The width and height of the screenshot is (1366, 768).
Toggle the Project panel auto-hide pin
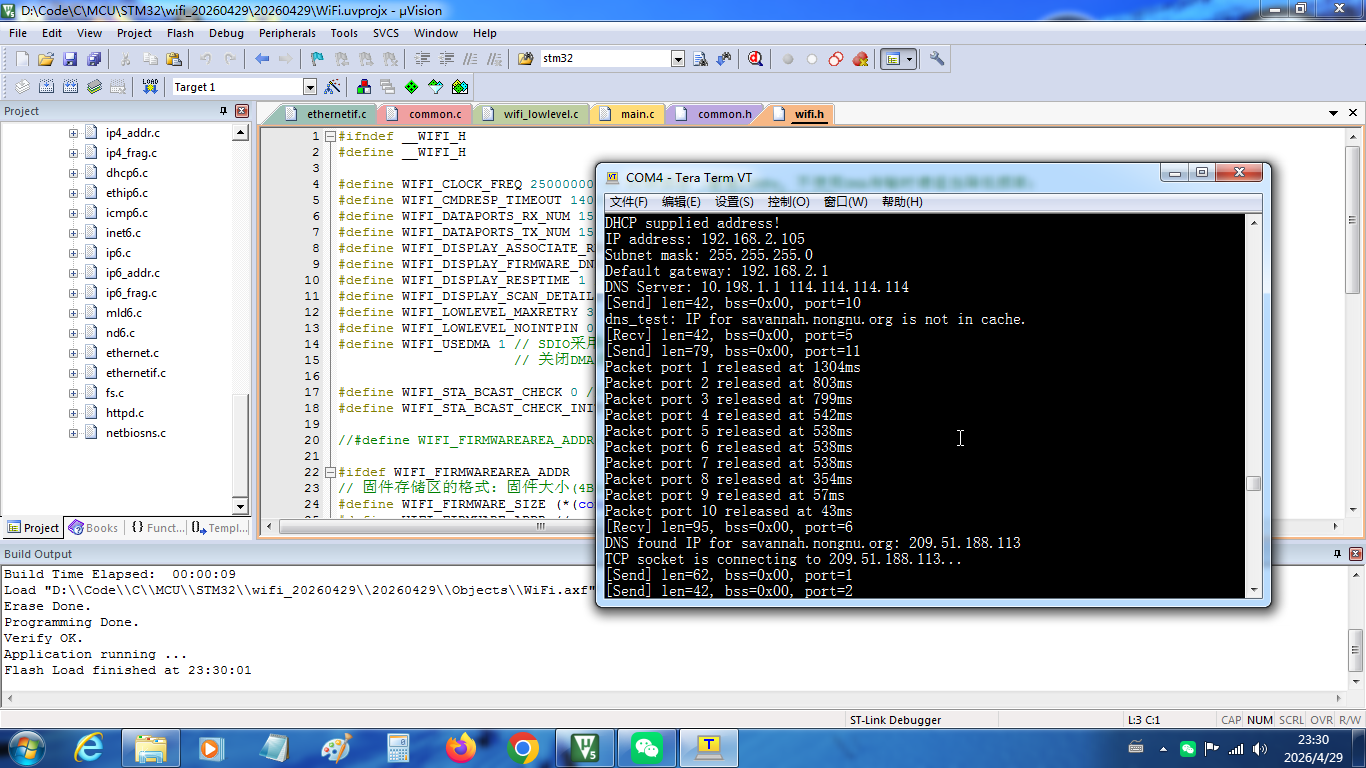click(224, 111)
